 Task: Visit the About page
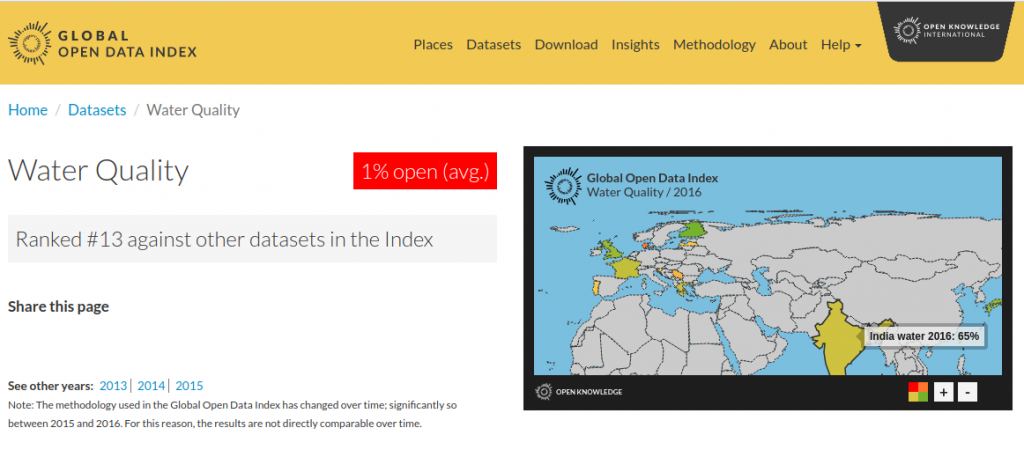pos(788,44)
